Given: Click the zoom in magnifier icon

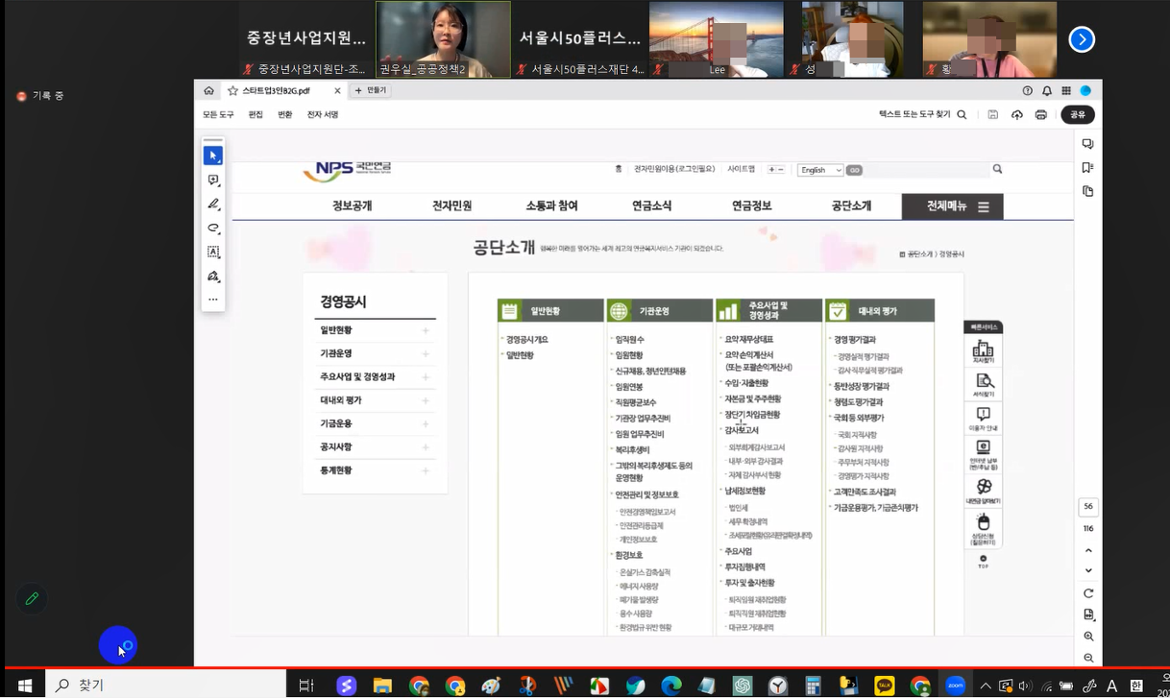Looking at the screenshot, I should (x=1088, y=636).
